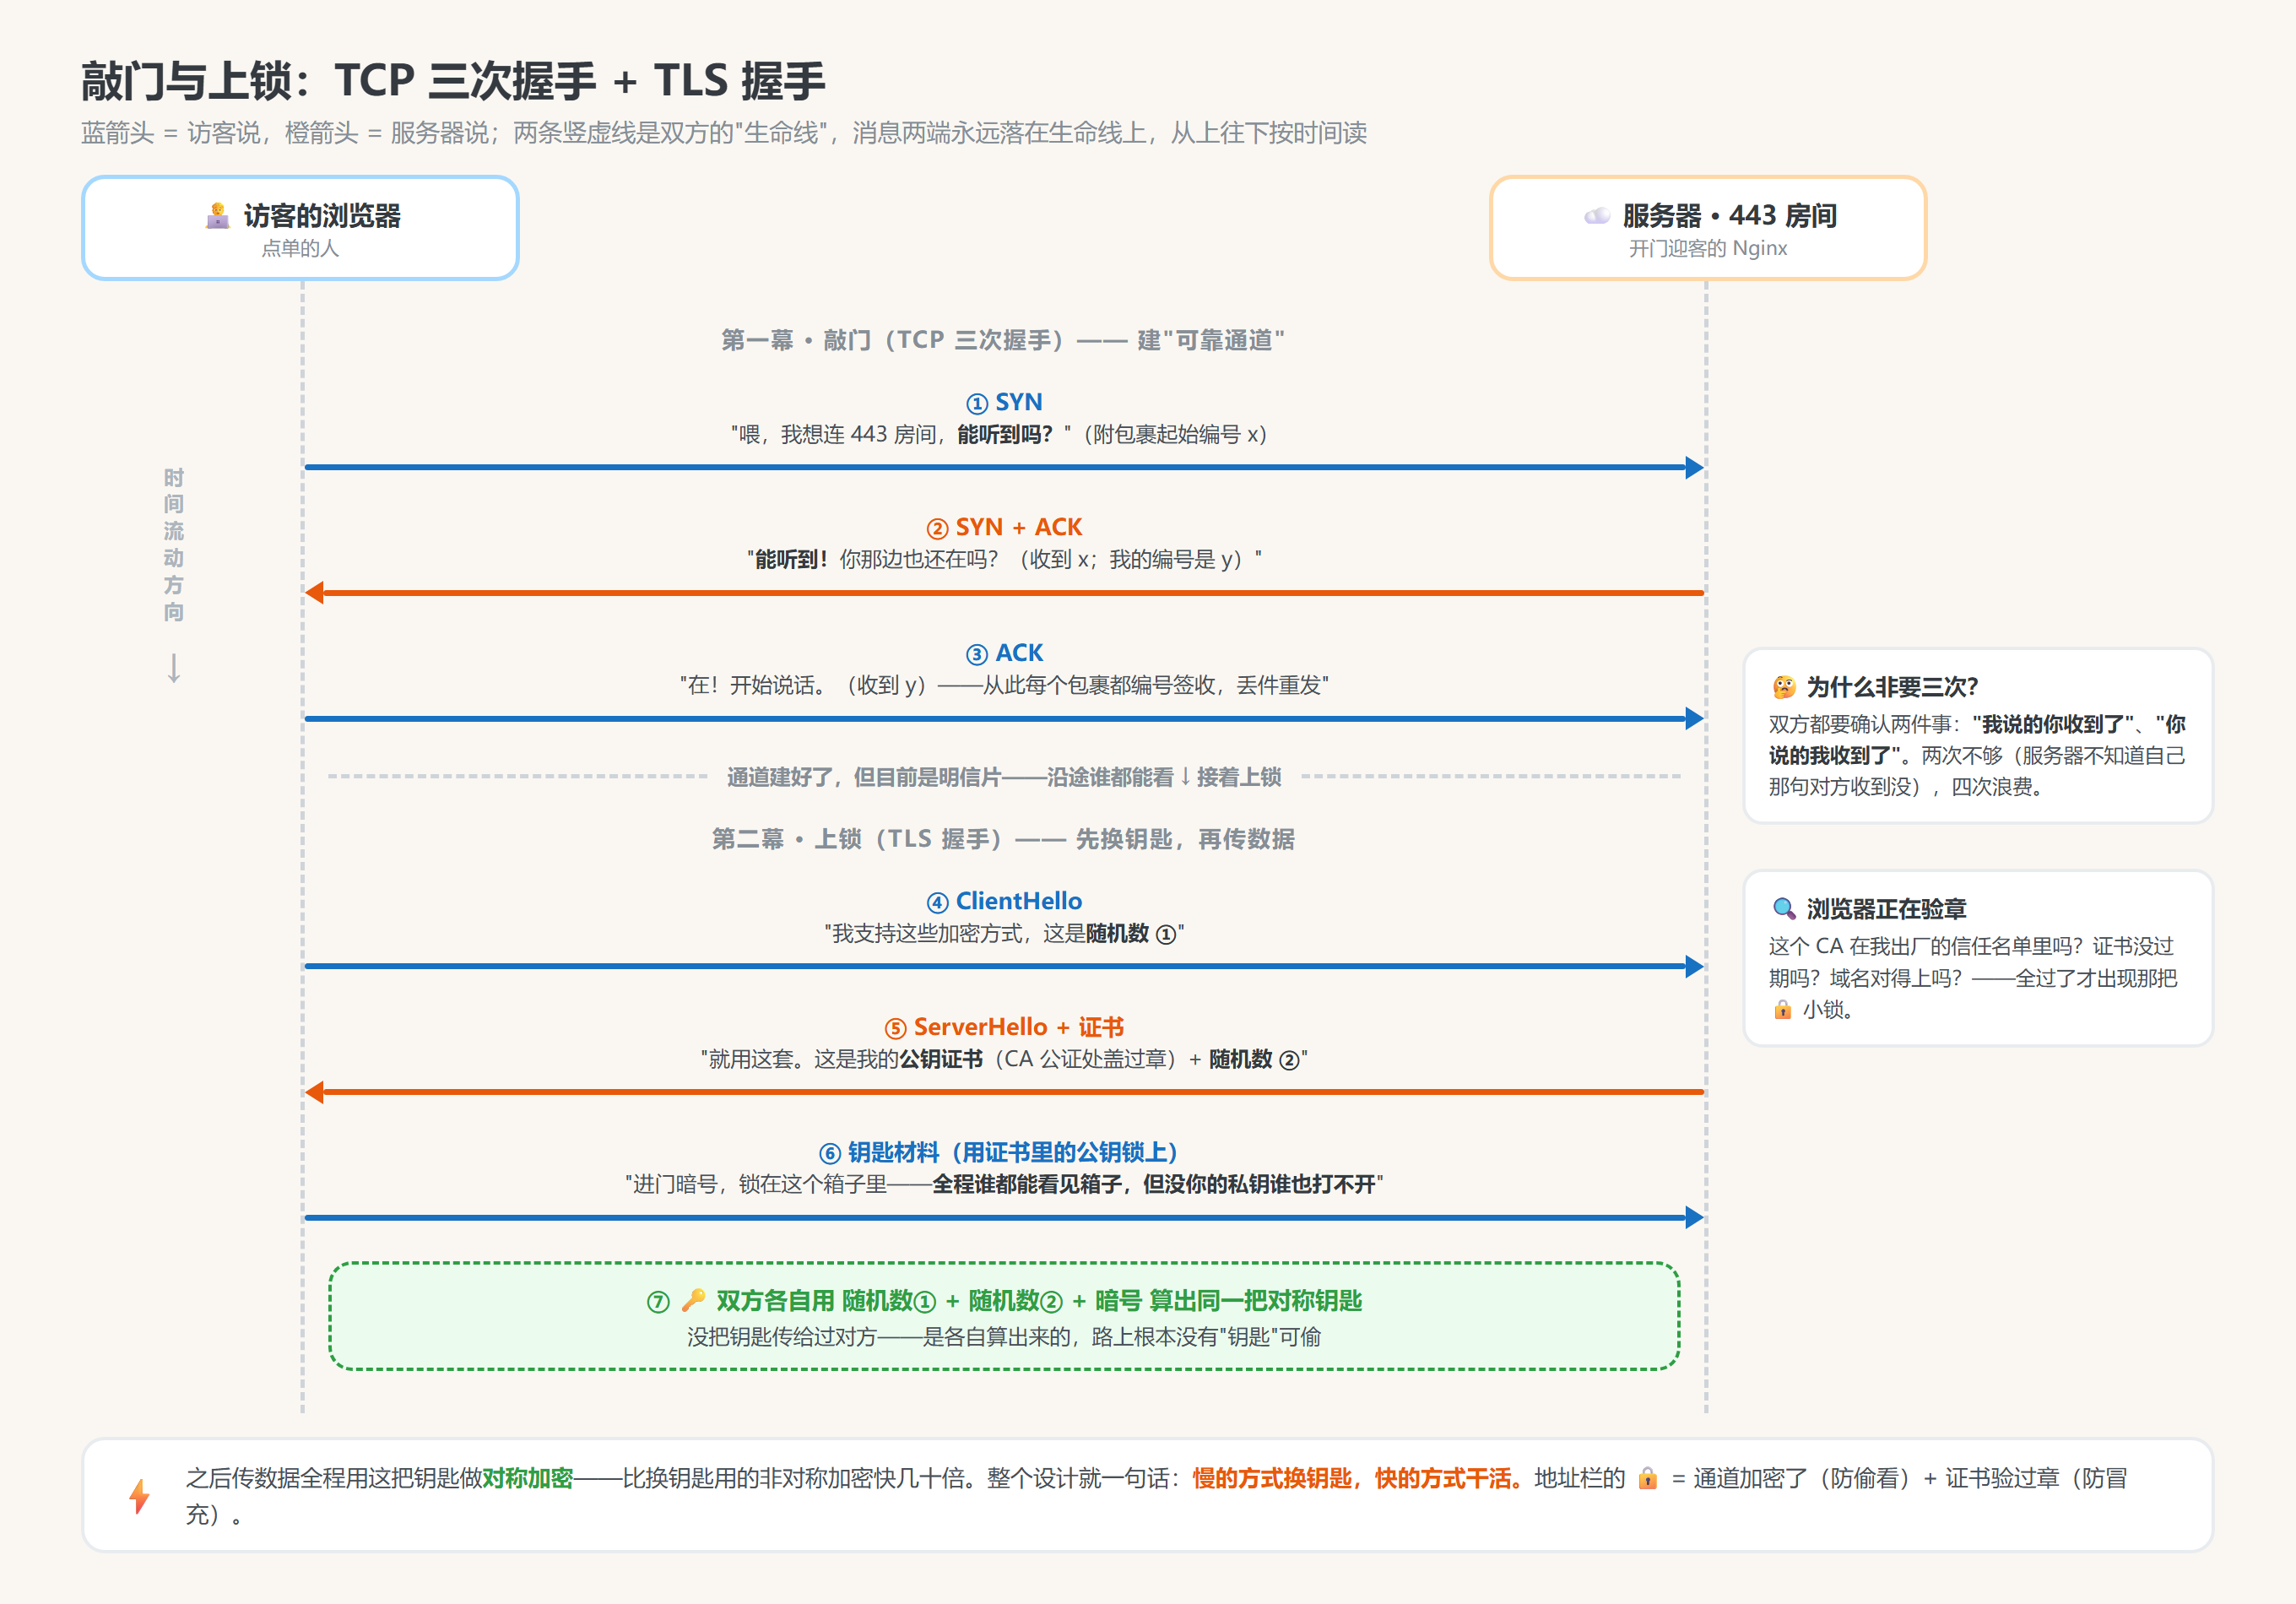
Task: Click the 服务器 · 443 房间 header box
Action: (1708, 228)
